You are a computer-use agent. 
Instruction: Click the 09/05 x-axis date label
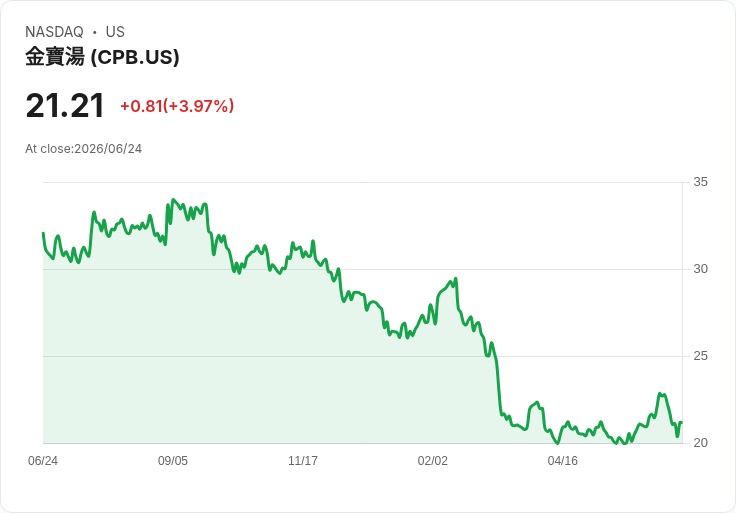[173, 461]
